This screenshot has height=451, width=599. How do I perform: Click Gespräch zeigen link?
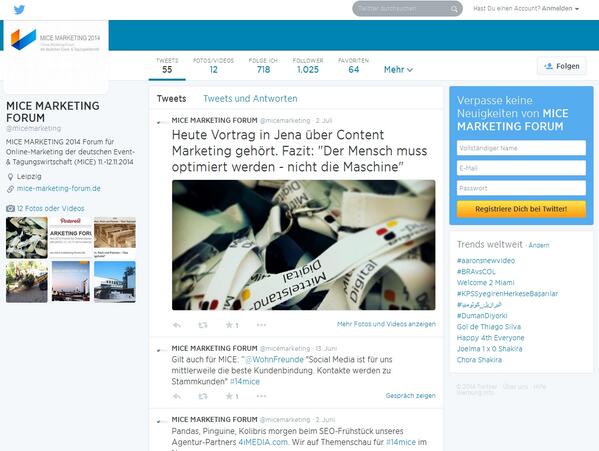[411, 396]
